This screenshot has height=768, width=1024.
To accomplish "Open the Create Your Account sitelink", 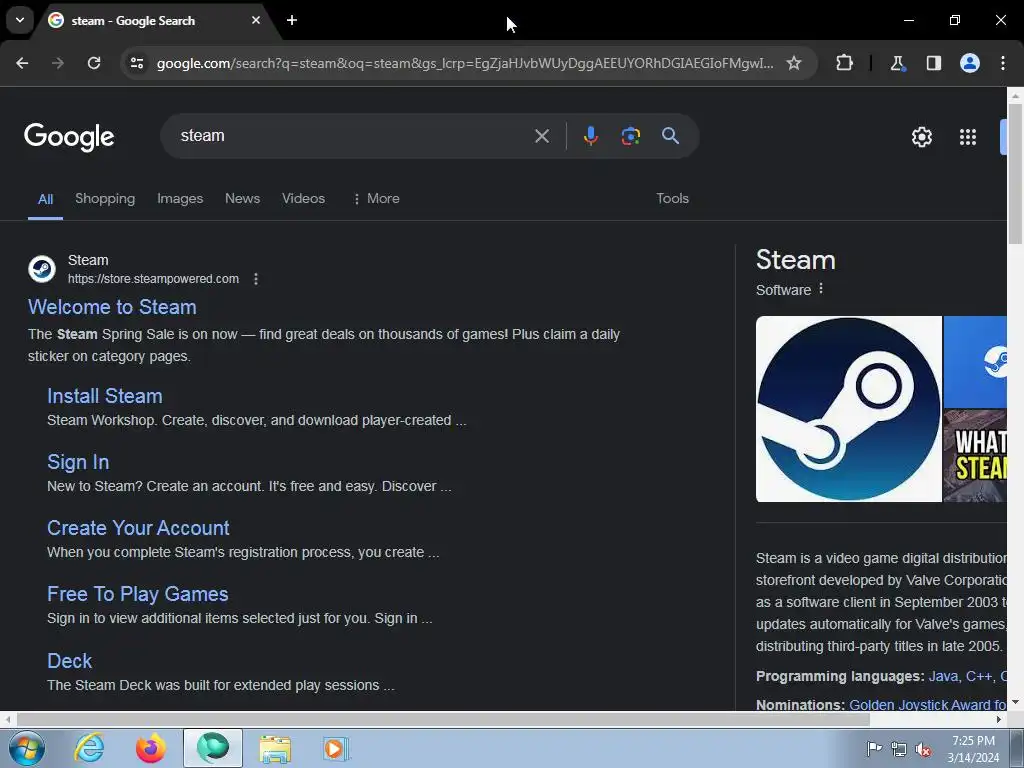I will 138,528.
